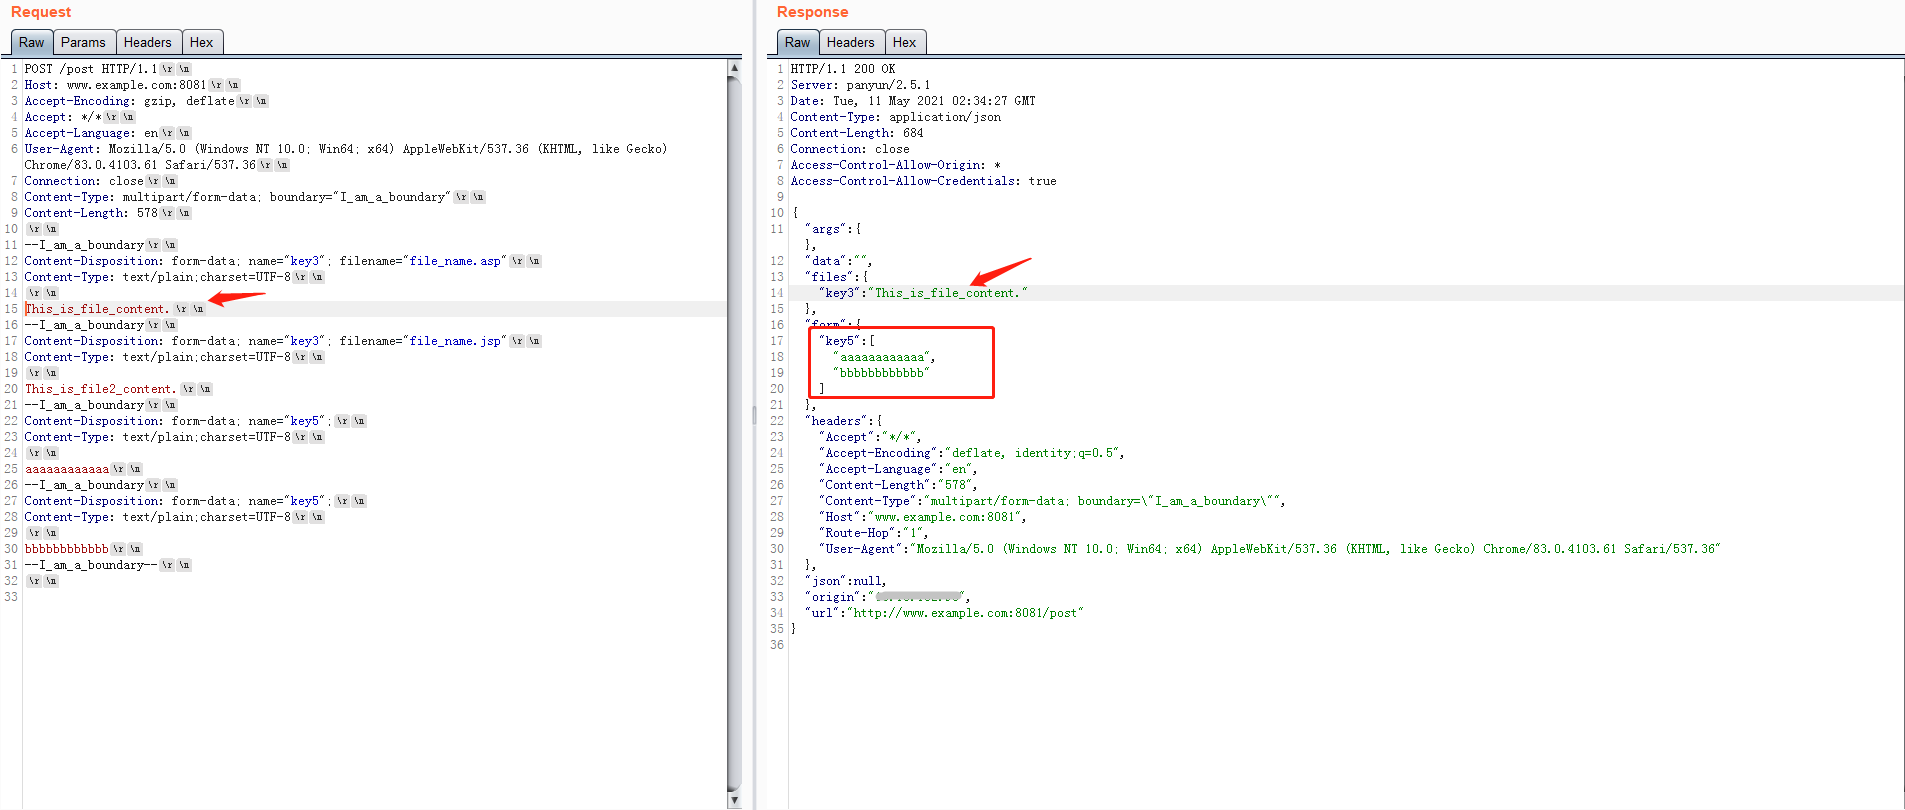Switch to the Request Params tab

click(83, 42)
